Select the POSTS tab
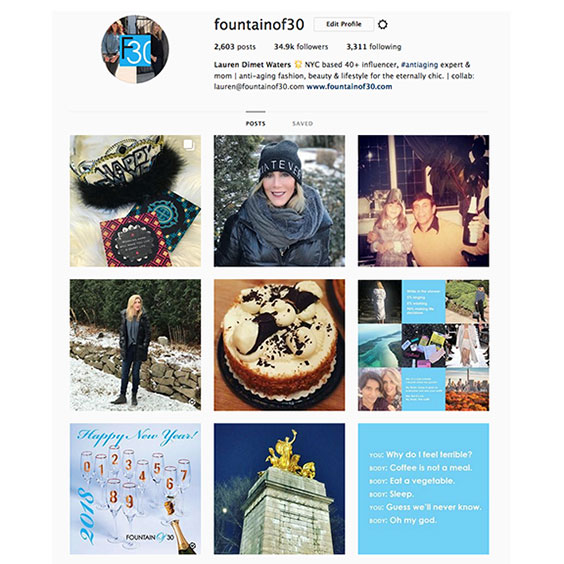This screenshot has height=564, width=564. pyautogui.click(x=255, y=123)
